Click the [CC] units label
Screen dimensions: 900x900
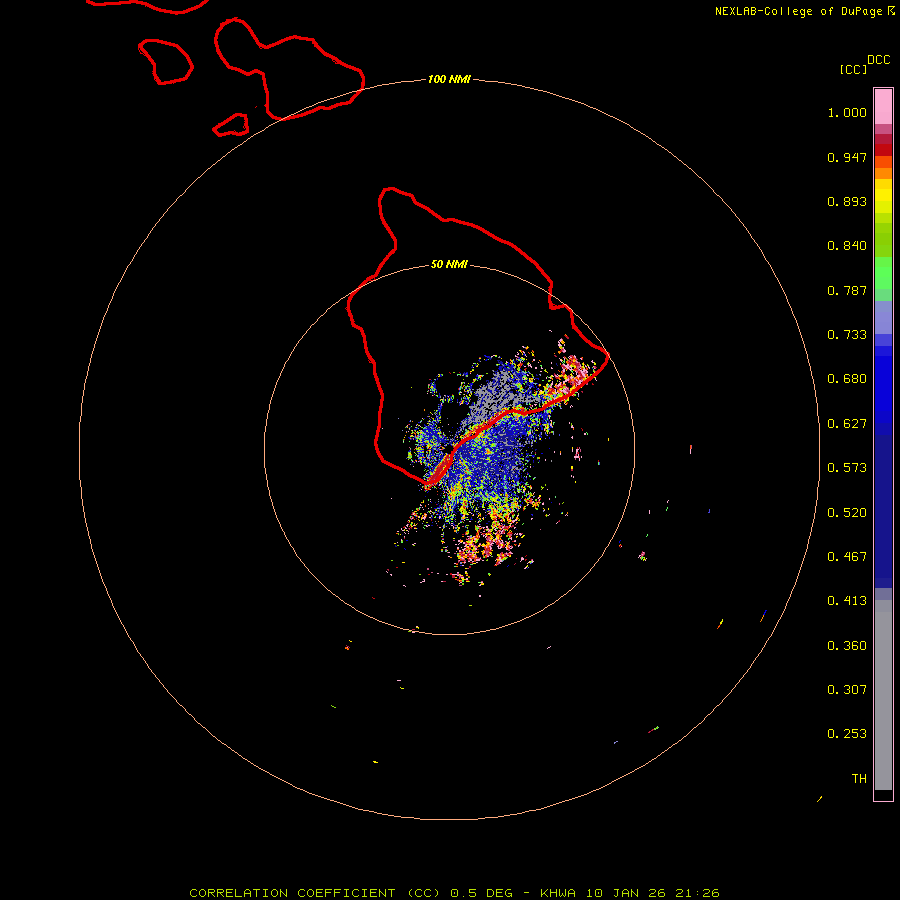pyautogui.click(x=854, y=69)
